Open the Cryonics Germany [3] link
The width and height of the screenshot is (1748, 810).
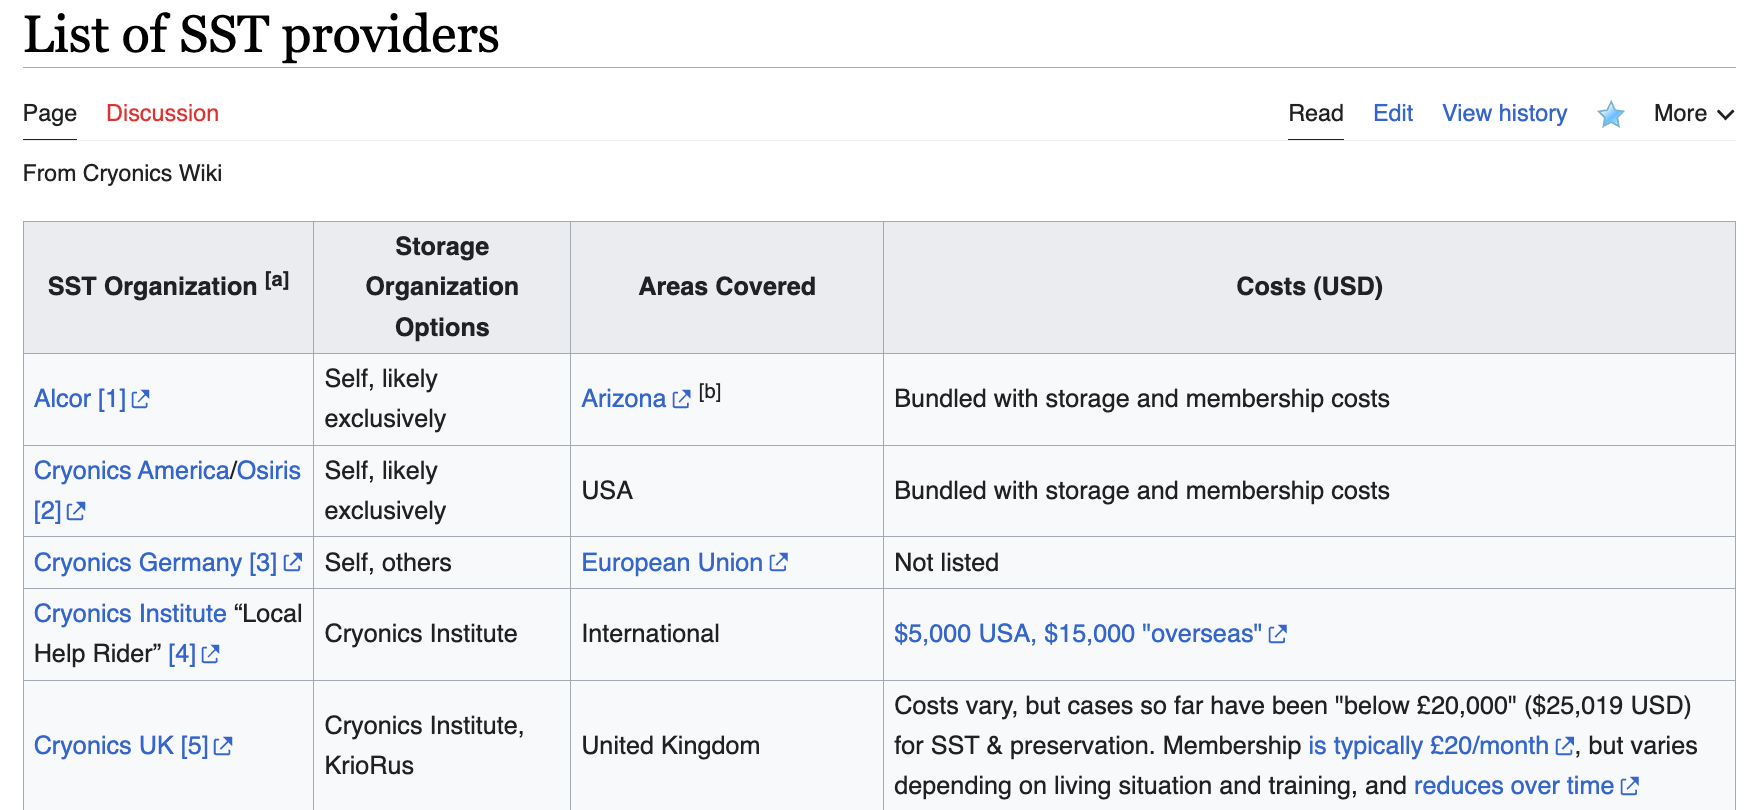(x=168, y=563)
